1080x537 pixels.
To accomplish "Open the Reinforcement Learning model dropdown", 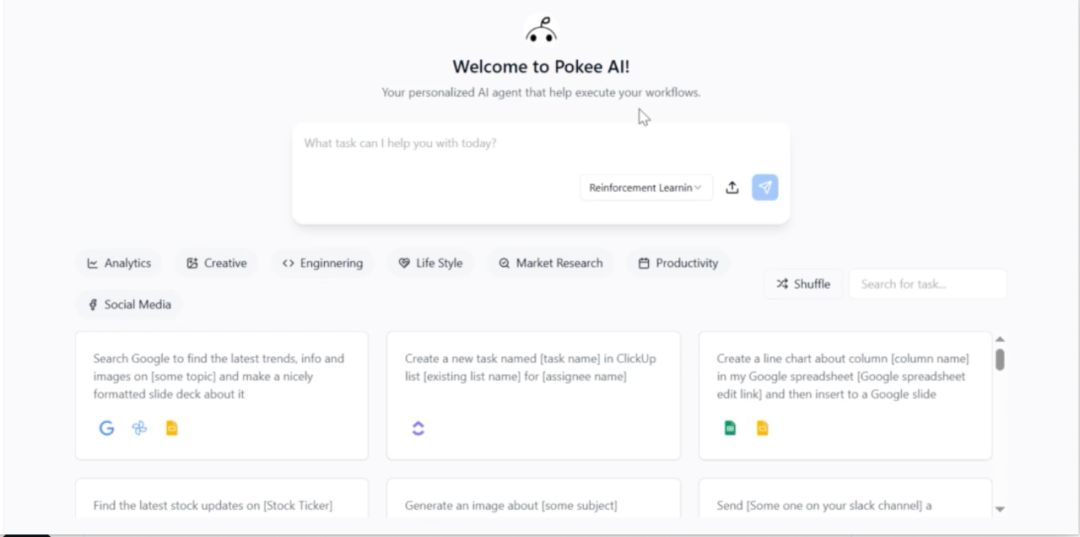I will [645, 188].
